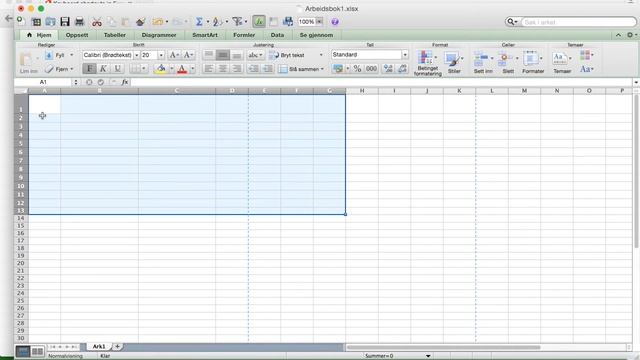The image size is (640, 360).
Task: Click the Sort A-Z icon
Action: (218, 22)
